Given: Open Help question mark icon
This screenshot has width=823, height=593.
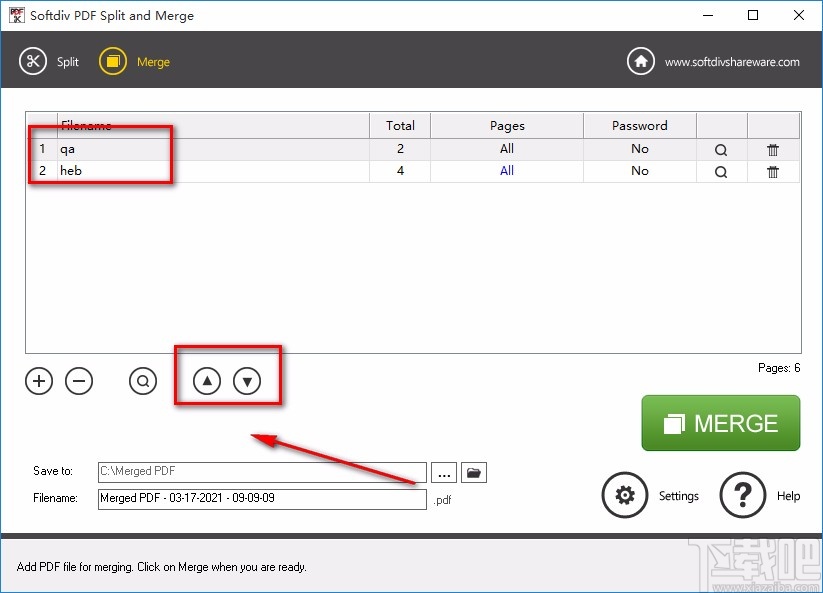Looking at the screenshot, I should coord(743,495).
